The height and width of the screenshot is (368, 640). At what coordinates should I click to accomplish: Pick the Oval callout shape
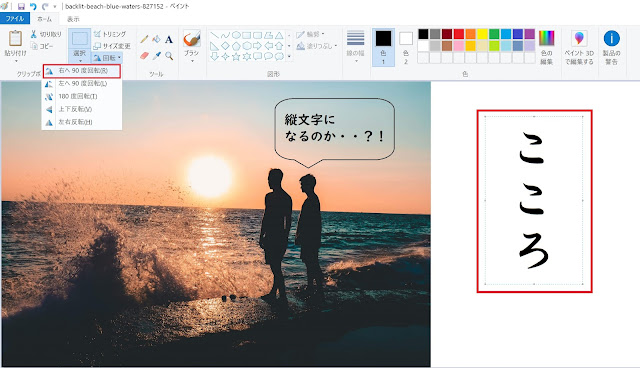pos(268,56)
